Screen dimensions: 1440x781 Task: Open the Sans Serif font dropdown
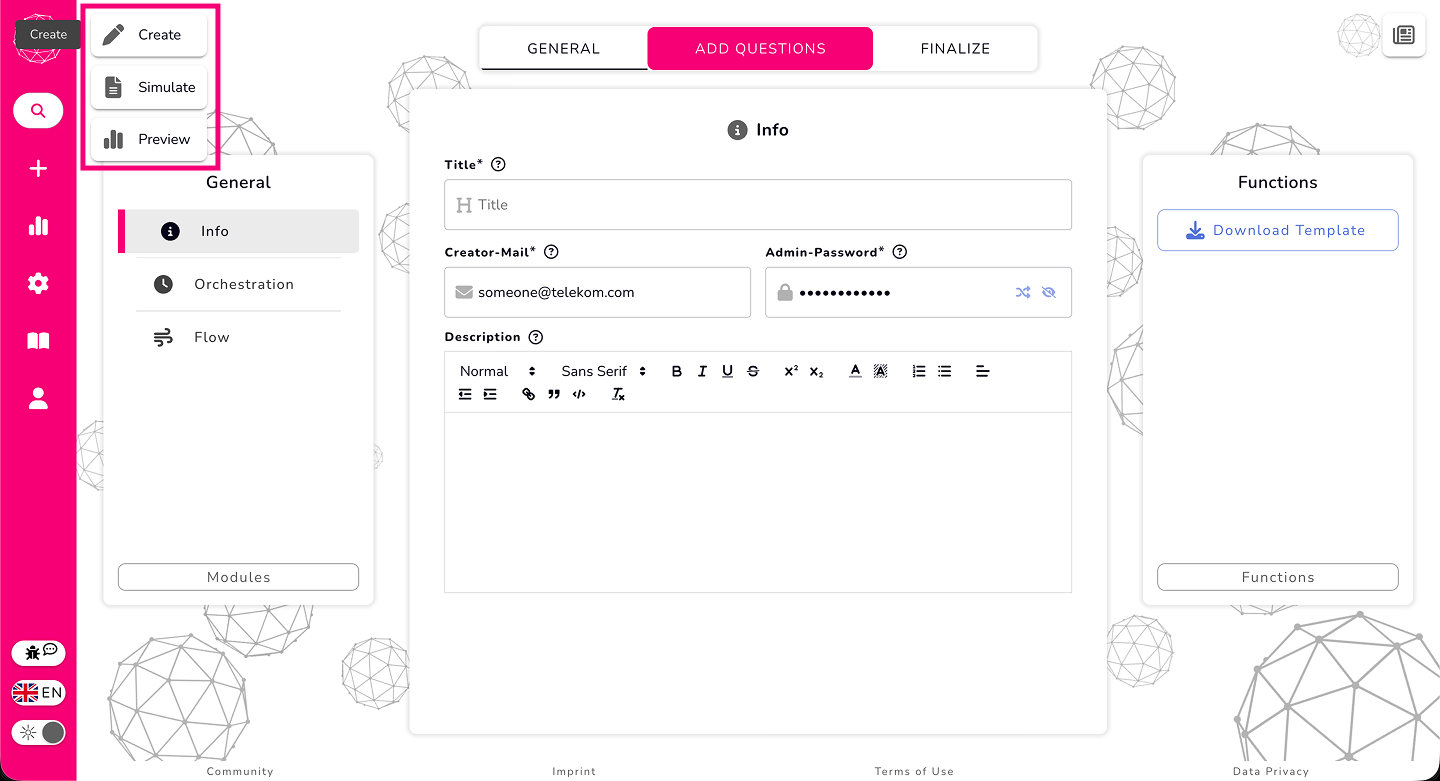pyautogui.click(x=600, y=371)
